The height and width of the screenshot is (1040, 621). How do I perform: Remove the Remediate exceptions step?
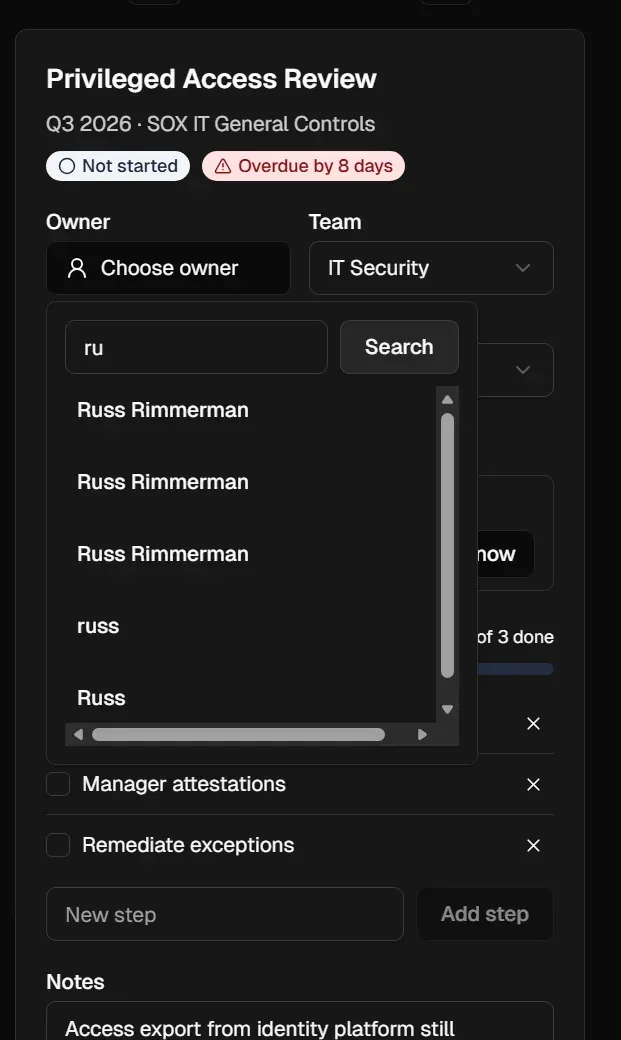533,846
